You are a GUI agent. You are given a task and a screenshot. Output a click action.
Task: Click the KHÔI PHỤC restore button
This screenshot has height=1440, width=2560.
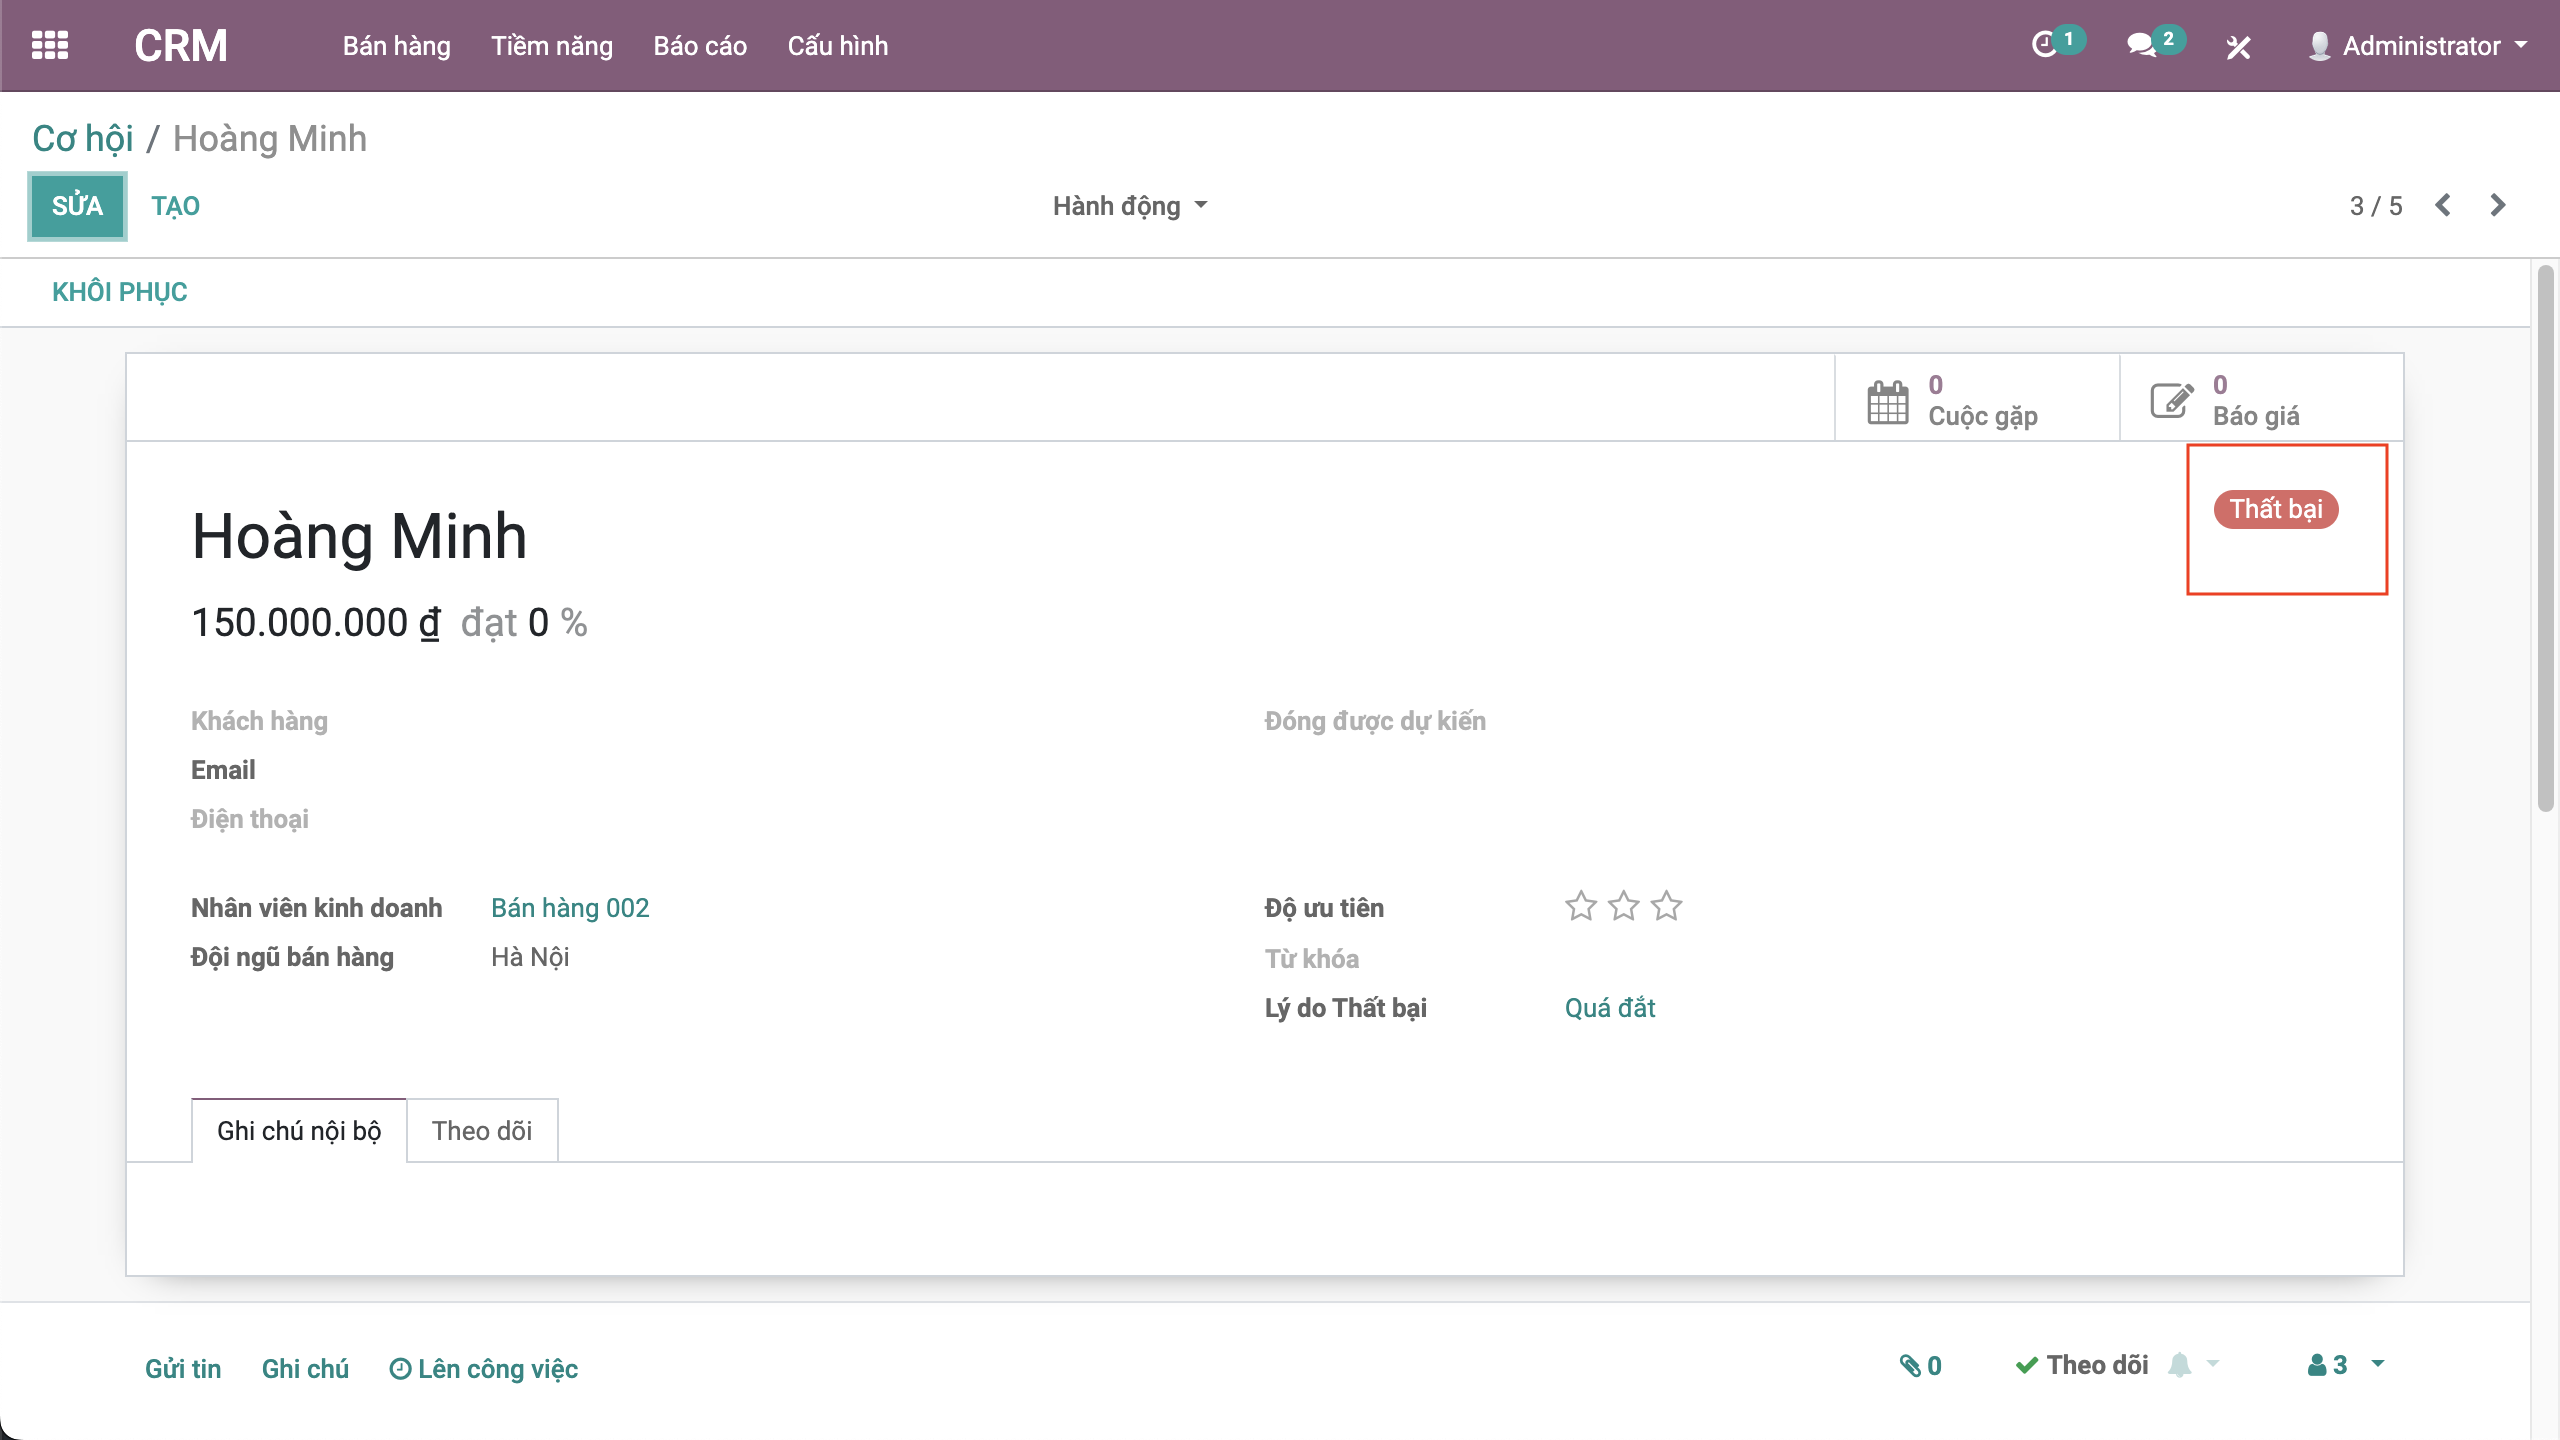120,292
